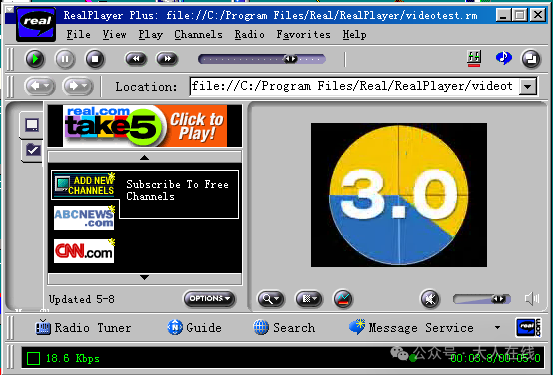Expand the Location dropdown arrow
This screenshot has width=553, height=375.
528,86
